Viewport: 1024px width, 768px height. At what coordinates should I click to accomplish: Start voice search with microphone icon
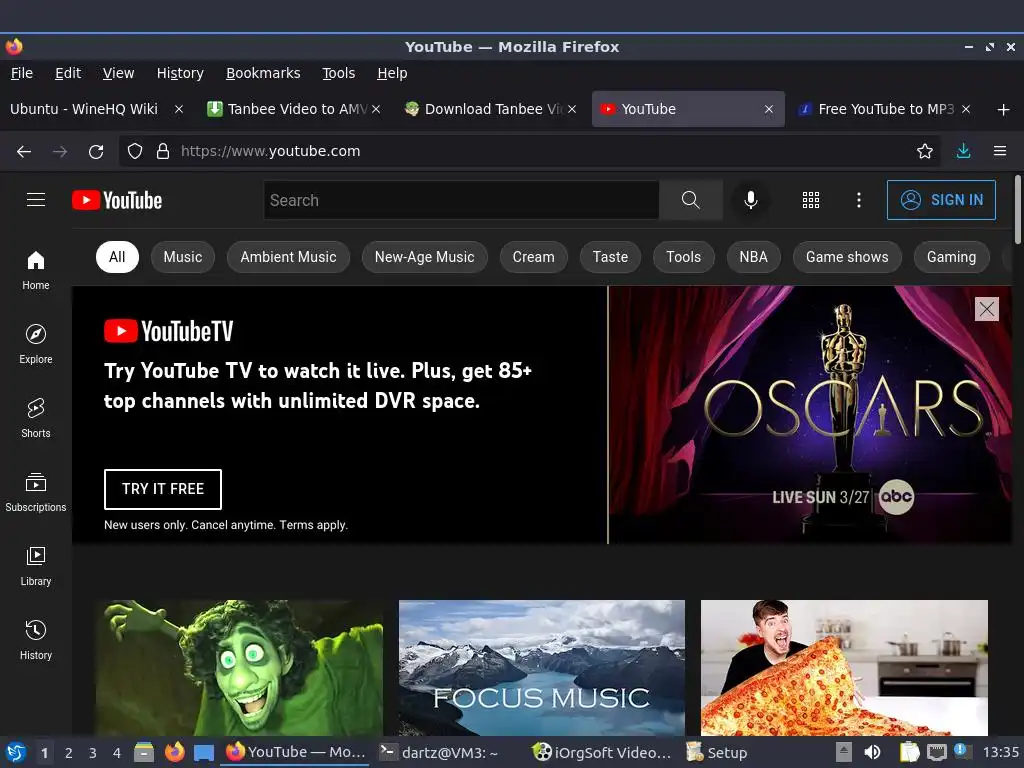pyautogui.click(x=750, y=200)
